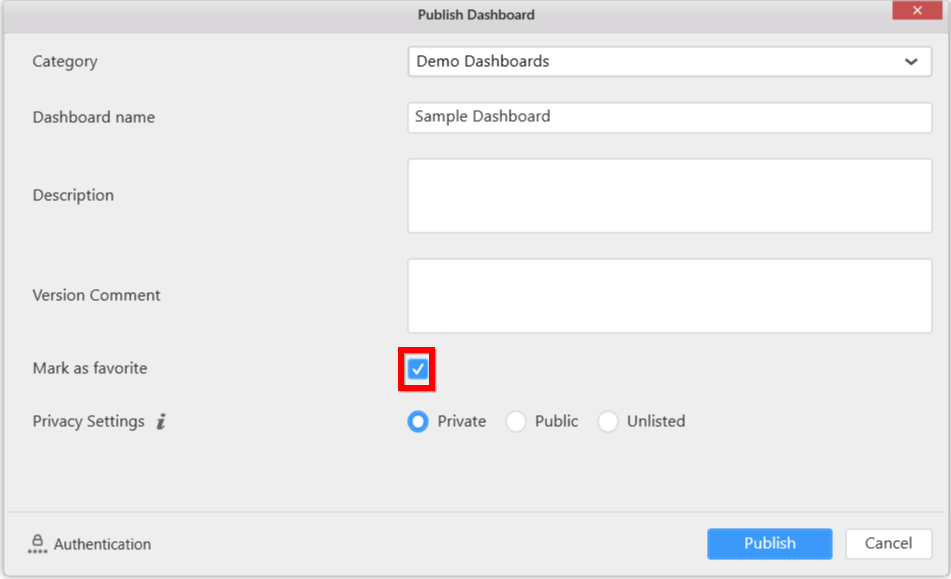Image resolution: width=951 pixels, height=579 pixels.
Task: Click the Mark as favorite label
Action: (90, 369)
